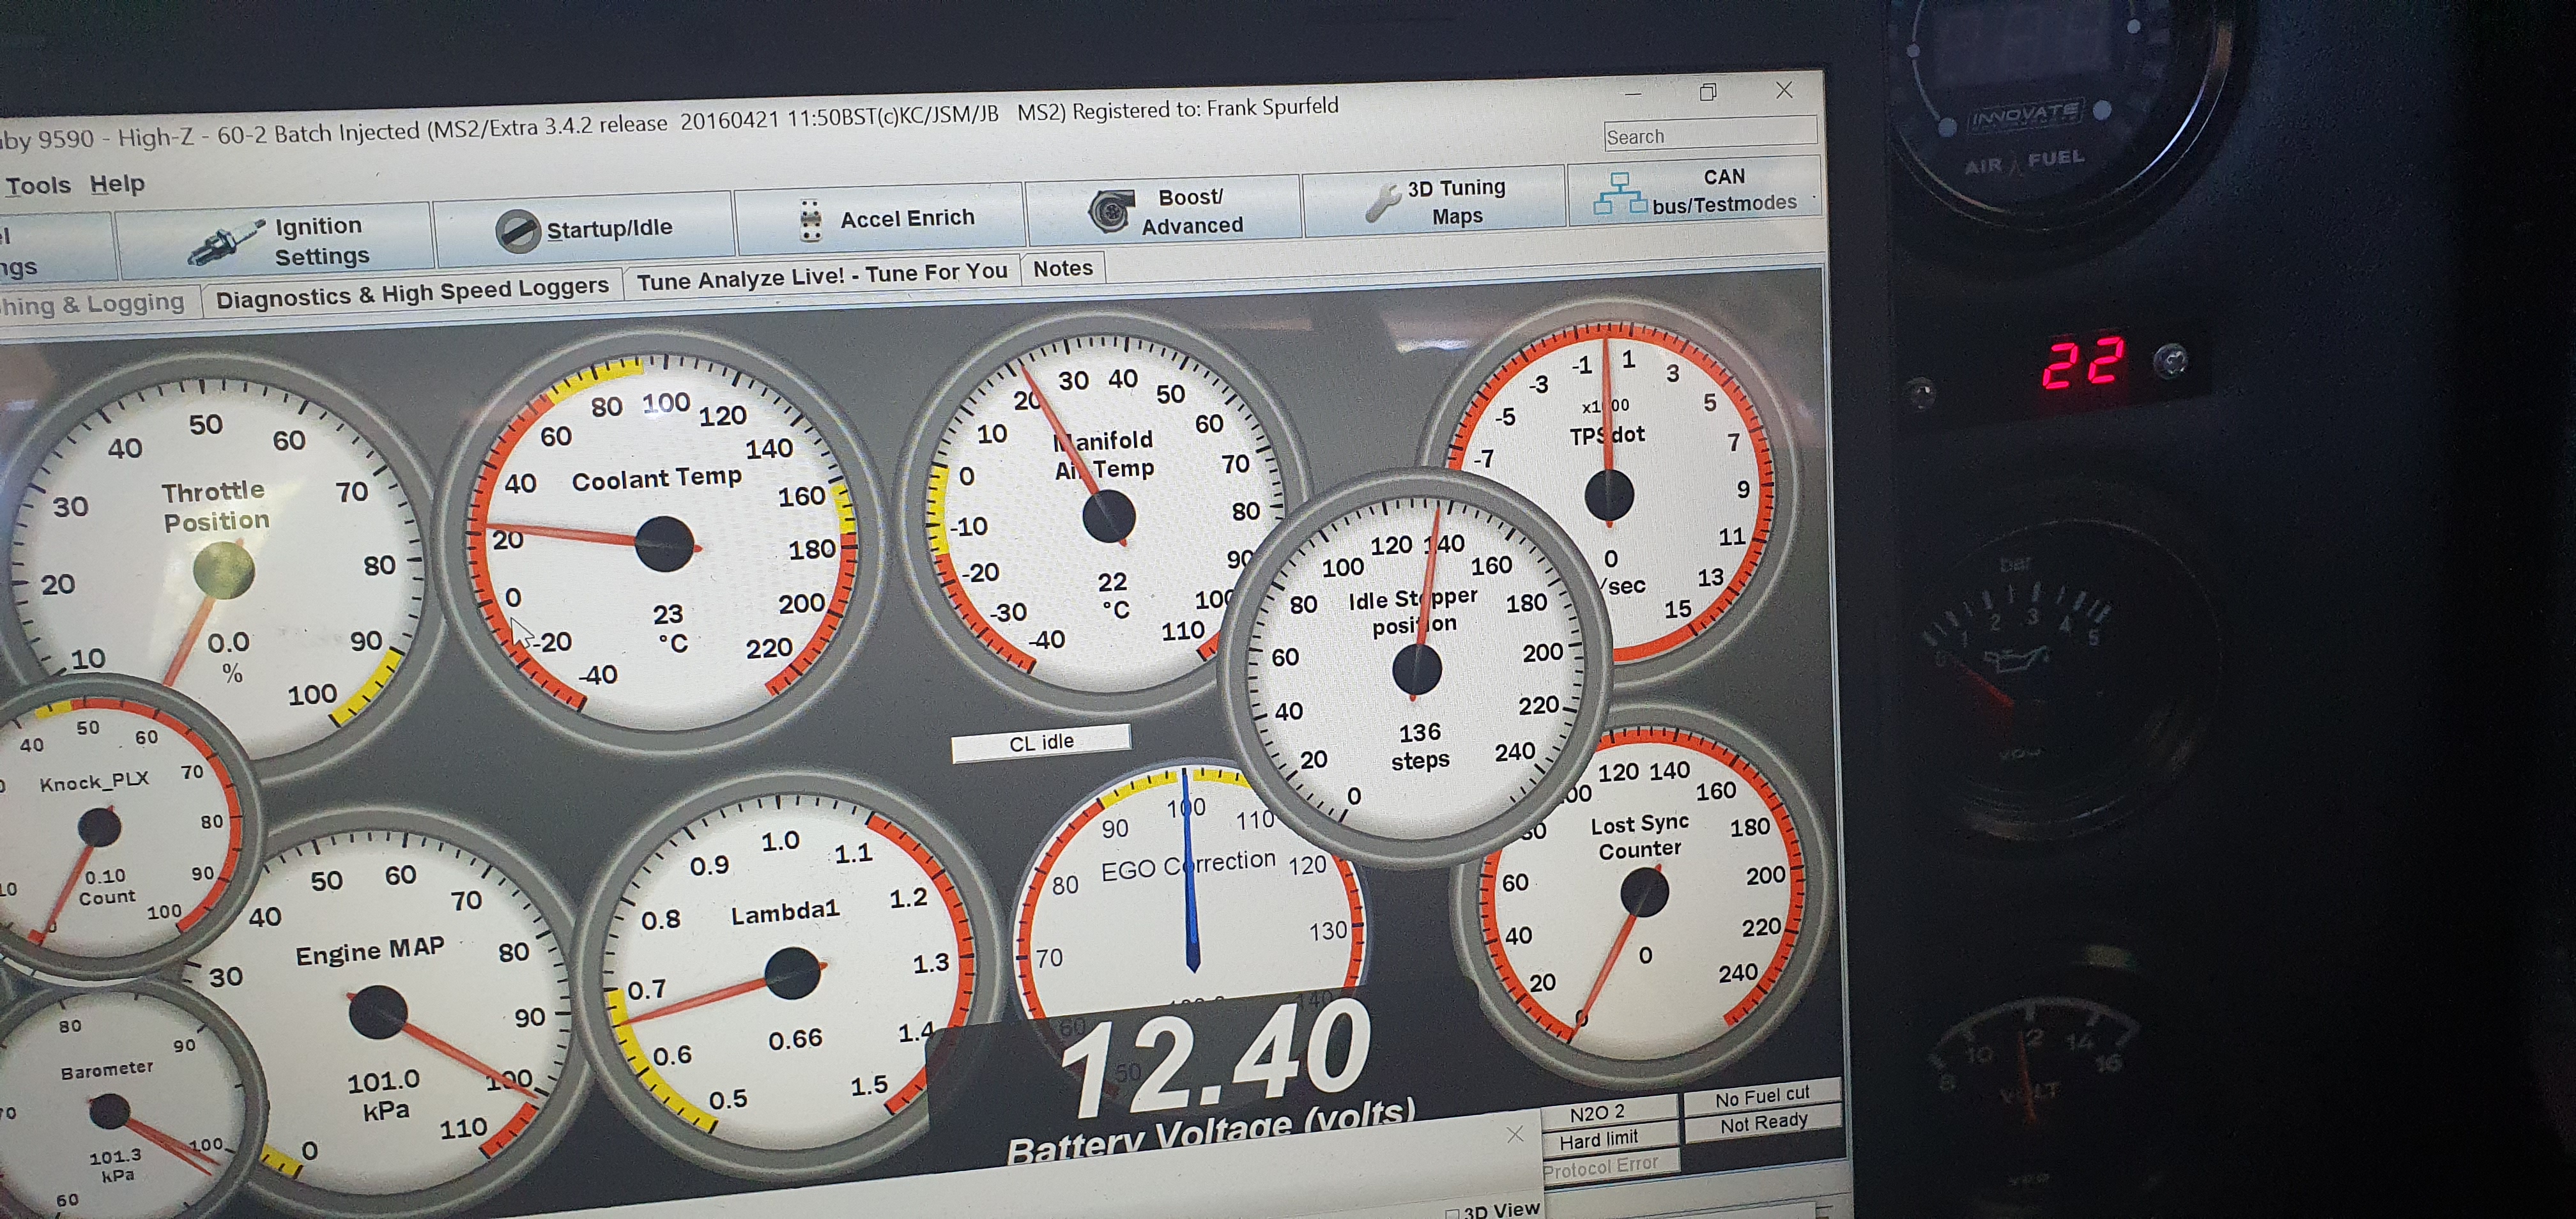
Task: Click the CL idle status indicator
Action: pos(1041,742)
